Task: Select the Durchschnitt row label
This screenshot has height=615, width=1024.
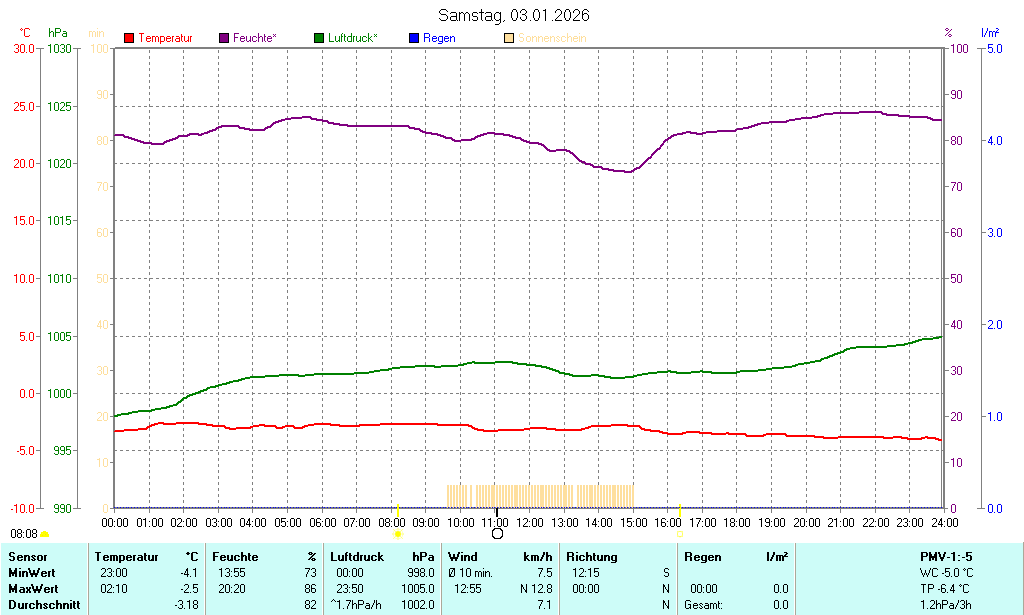Action: (x=43, y=605)
